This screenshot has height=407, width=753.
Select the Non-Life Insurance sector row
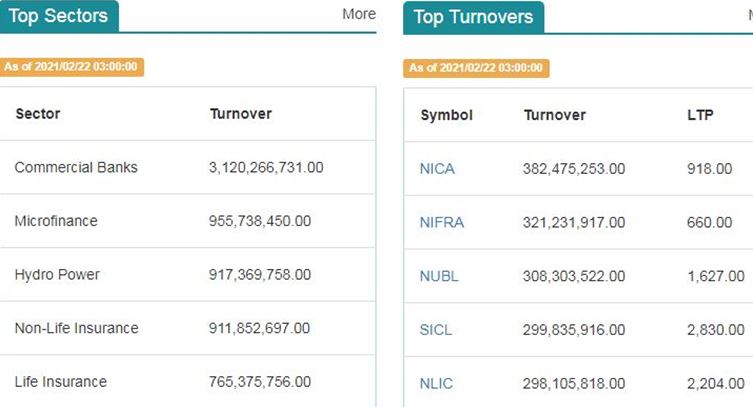coord(187,329)
